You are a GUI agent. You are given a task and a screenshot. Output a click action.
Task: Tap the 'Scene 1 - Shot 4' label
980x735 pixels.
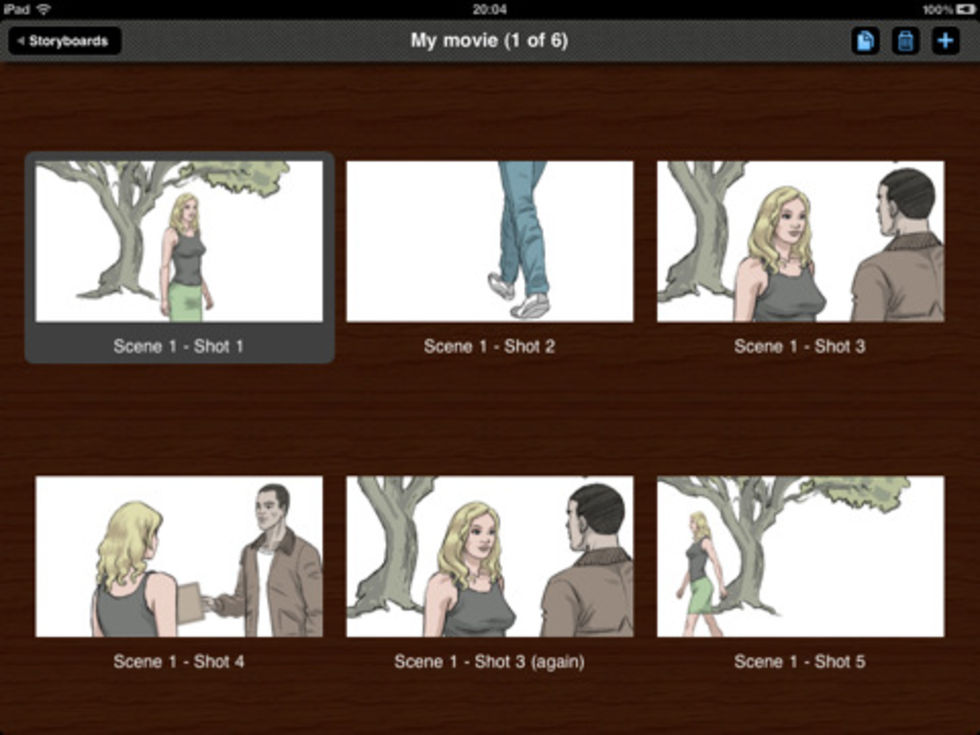point(179,661)
